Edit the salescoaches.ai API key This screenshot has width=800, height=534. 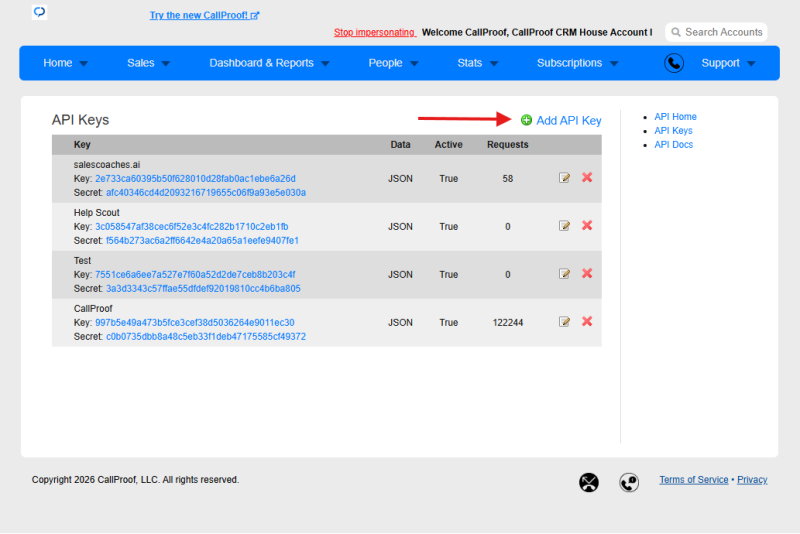(x=564, y=177)
